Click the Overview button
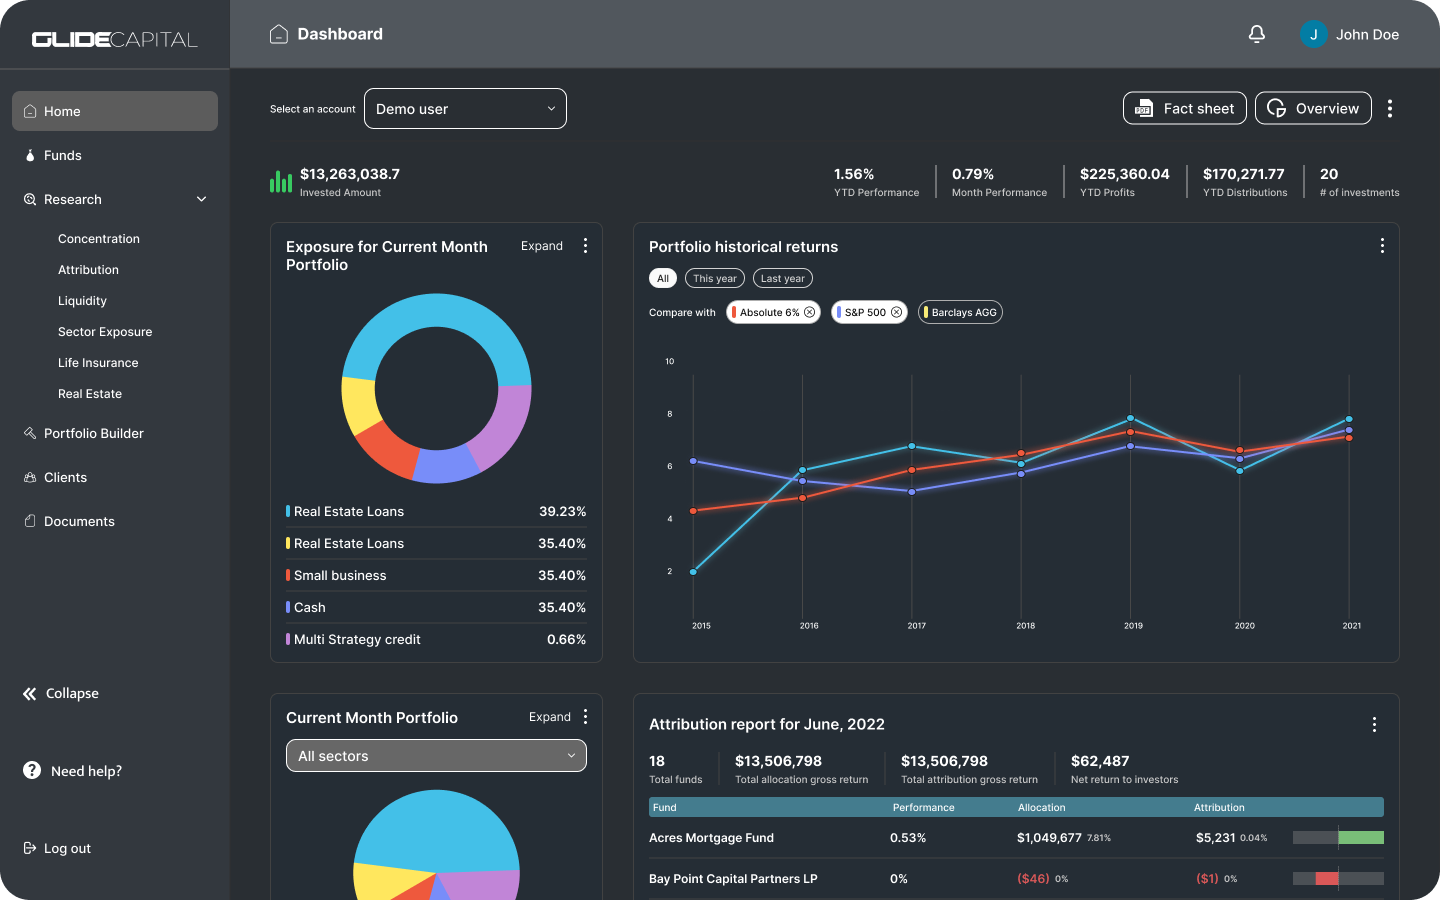Viewport: 1440px width, 900px height. pyautogui.click(x=1313, y=108)
